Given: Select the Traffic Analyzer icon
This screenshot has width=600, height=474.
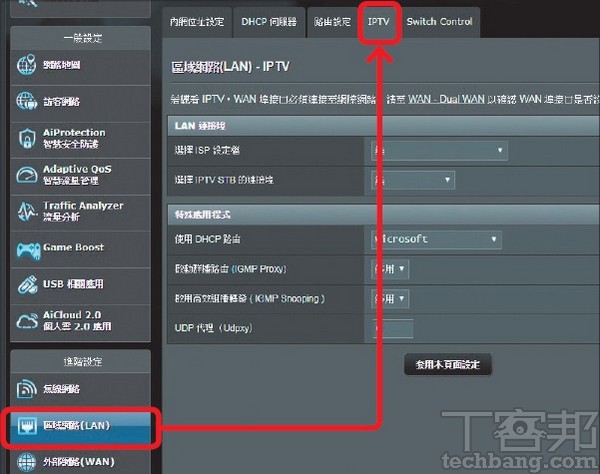Looking at the screenshot, I should pyautogui.click(x=26, y=211).
